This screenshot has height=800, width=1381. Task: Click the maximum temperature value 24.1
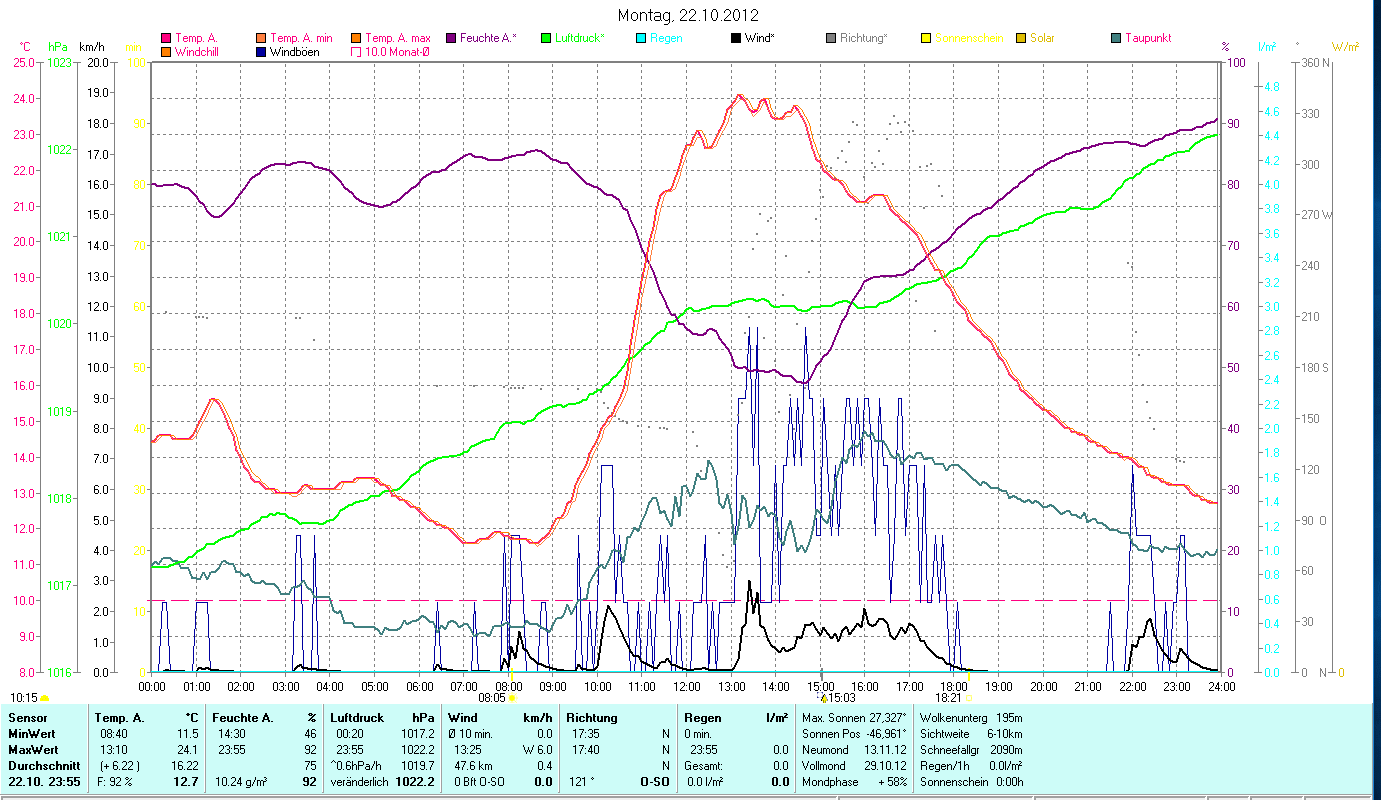[x=189, y=749]
